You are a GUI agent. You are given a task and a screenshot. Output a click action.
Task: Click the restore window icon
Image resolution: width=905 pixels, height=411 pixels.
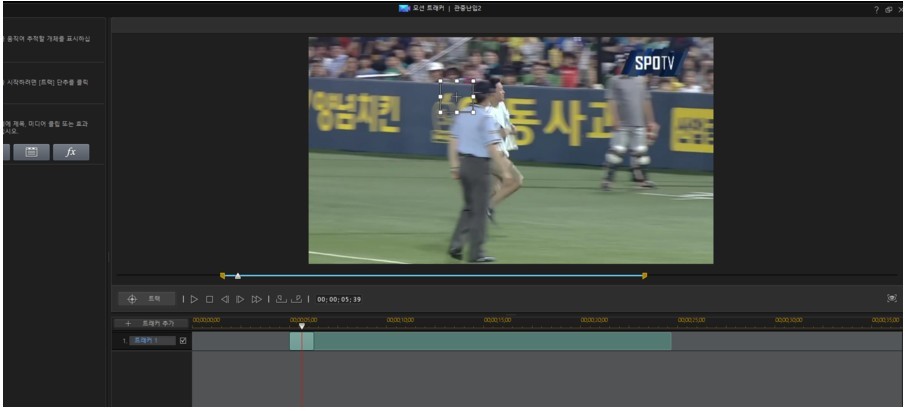click(888, 9)
